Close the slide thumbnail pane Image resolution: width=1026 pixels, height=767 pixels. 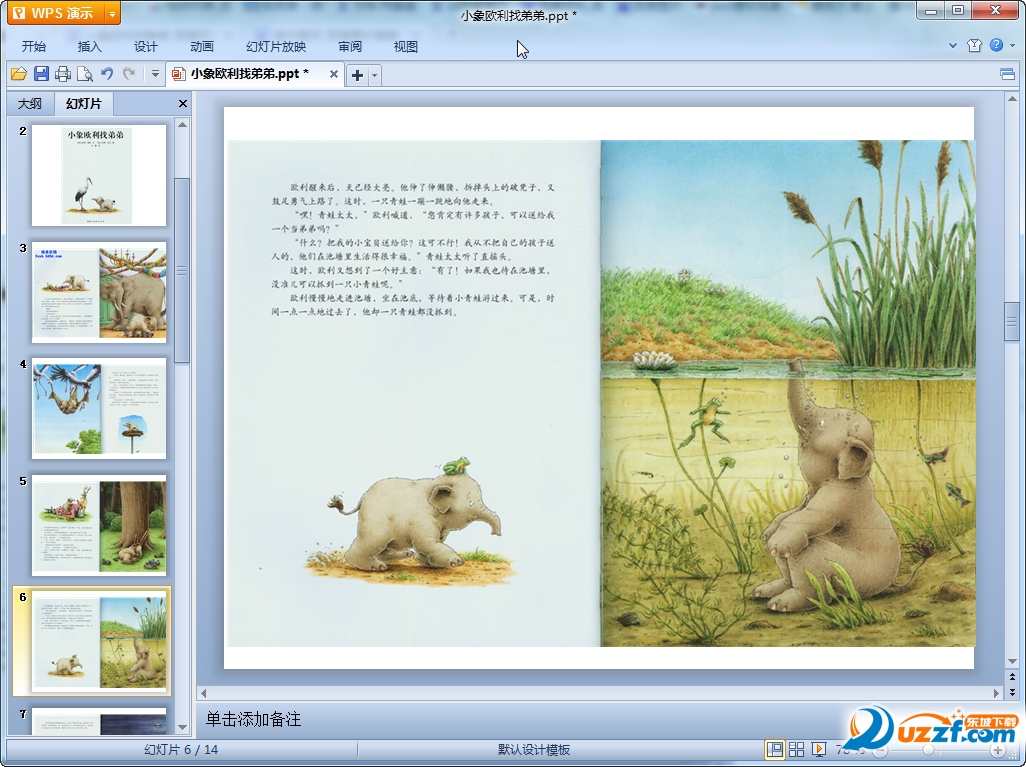(183, 103)
